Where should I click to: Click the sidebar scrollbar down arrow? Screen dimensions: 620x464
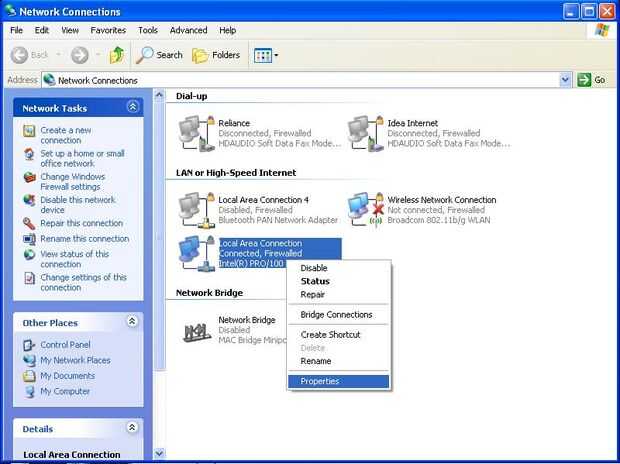[x=159, y=453]
